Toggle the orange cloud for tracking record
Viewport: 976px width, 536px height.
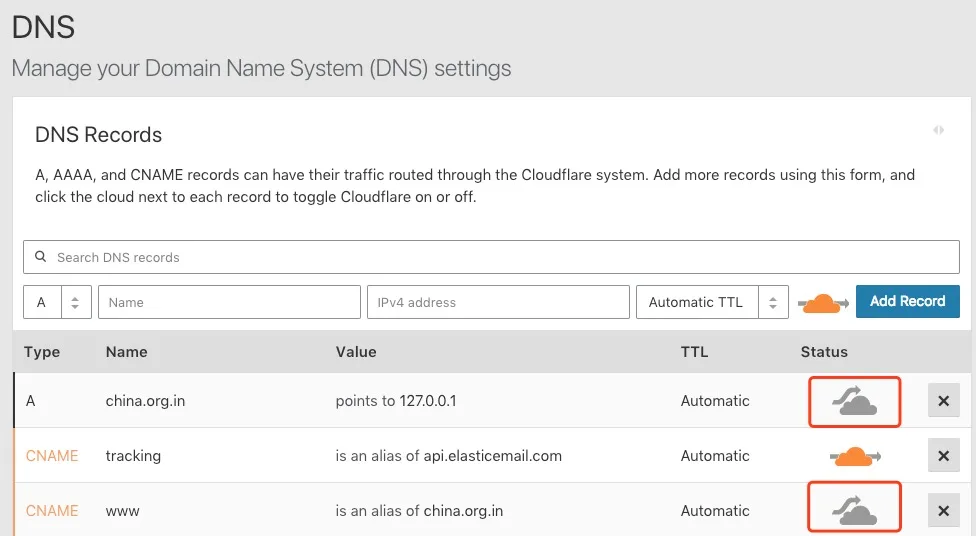click(855, 456)
